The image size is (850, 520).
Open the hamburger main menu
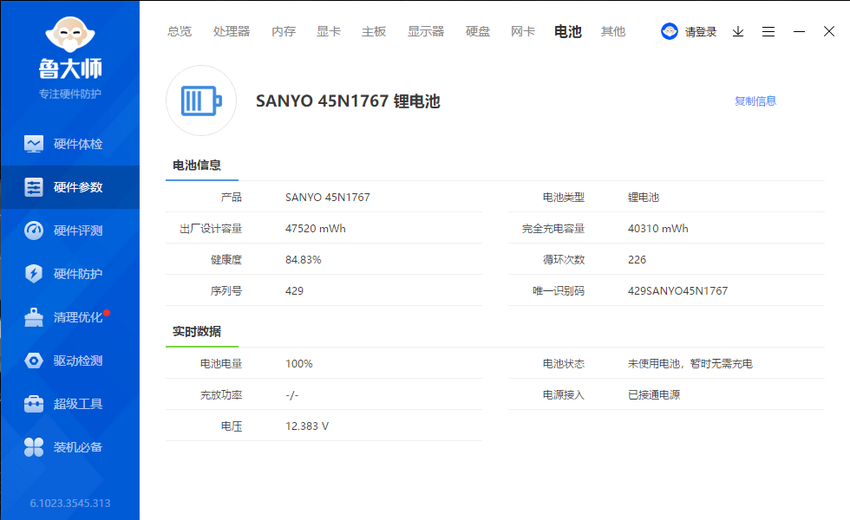pyautogui.click(x=768, y=31)
